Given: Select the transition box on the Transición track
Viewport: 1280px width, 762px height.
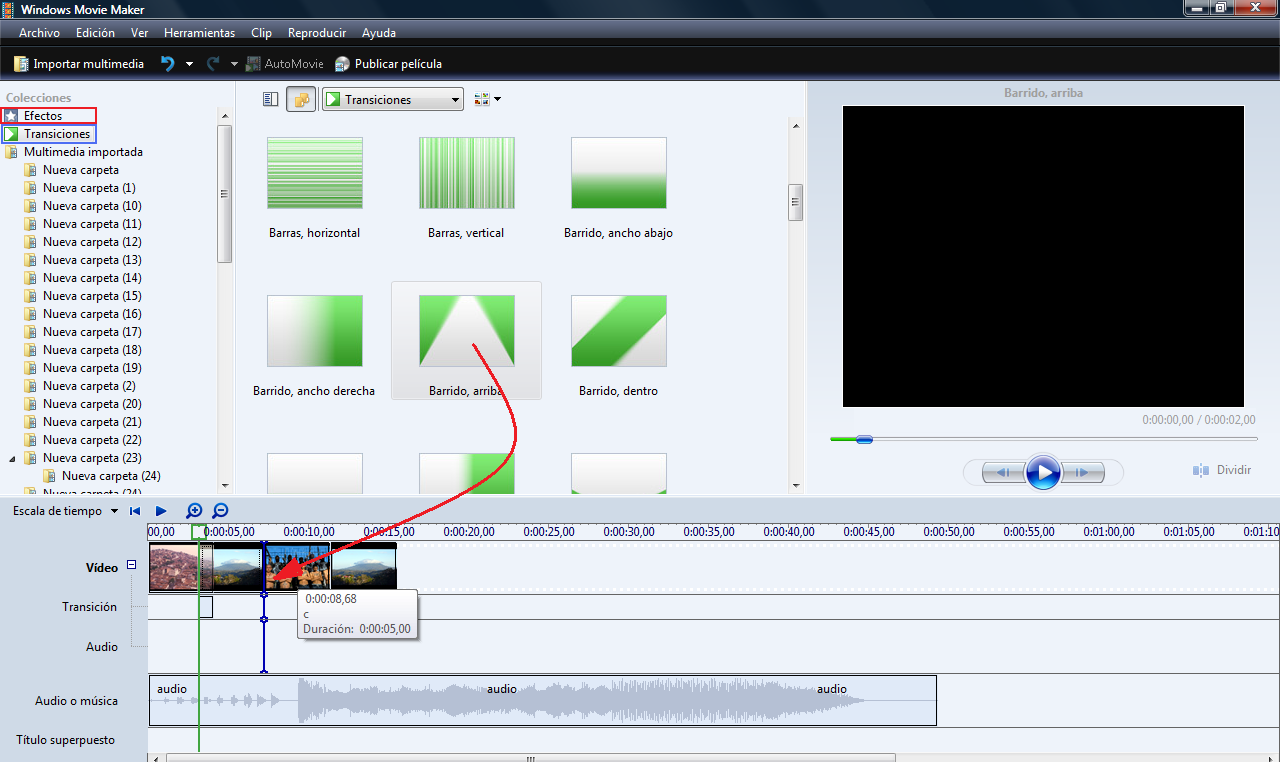Looking at the screenshot, I should (206, 607).
